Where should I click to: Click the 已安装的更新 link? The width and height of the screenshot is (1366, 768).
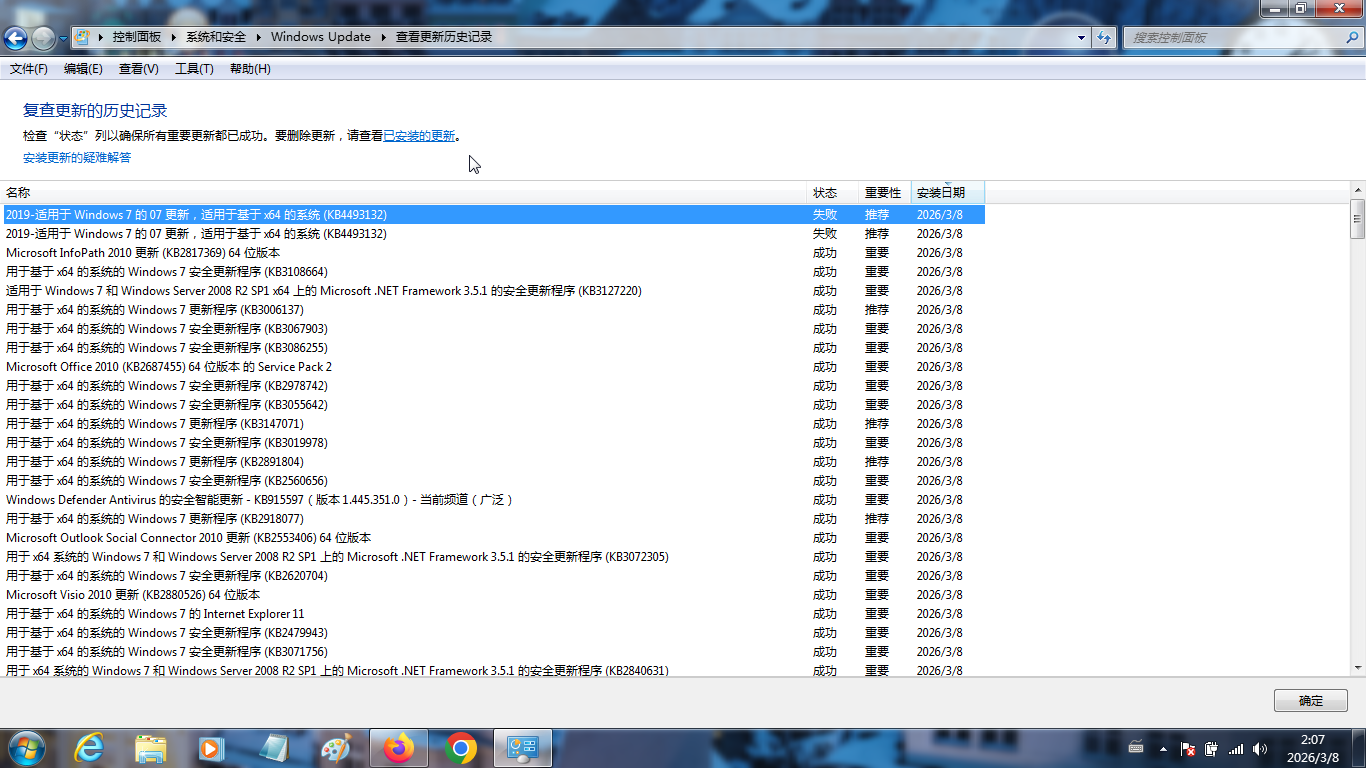tap(419, 136)
